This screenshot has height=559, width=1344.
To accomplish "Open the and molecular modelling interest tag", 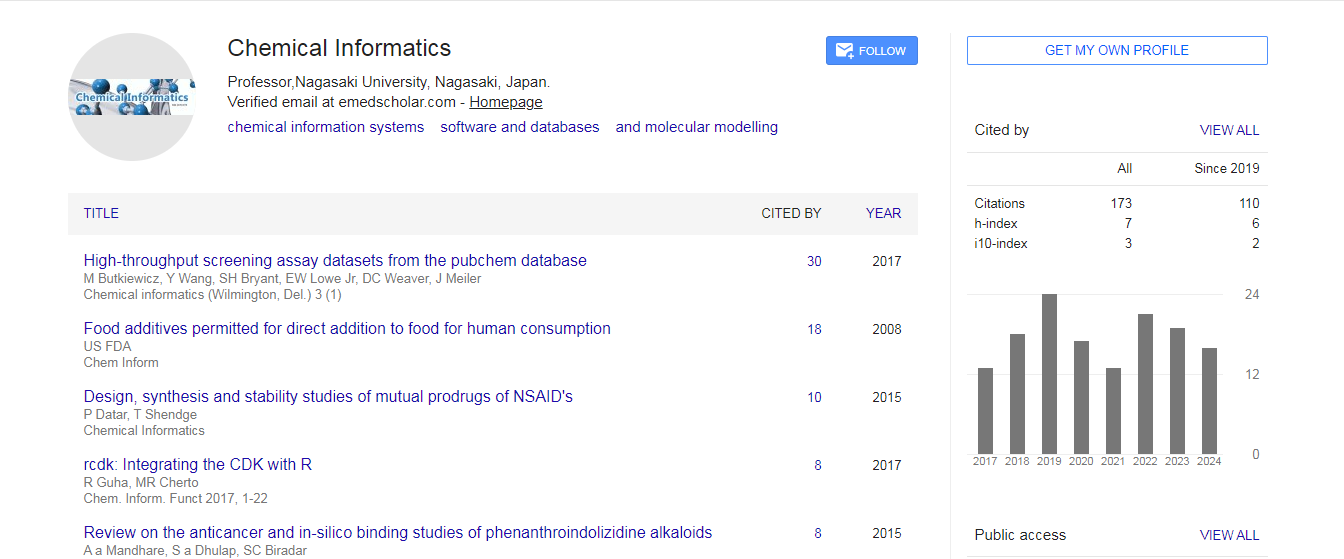I will [x=696, y=127].
